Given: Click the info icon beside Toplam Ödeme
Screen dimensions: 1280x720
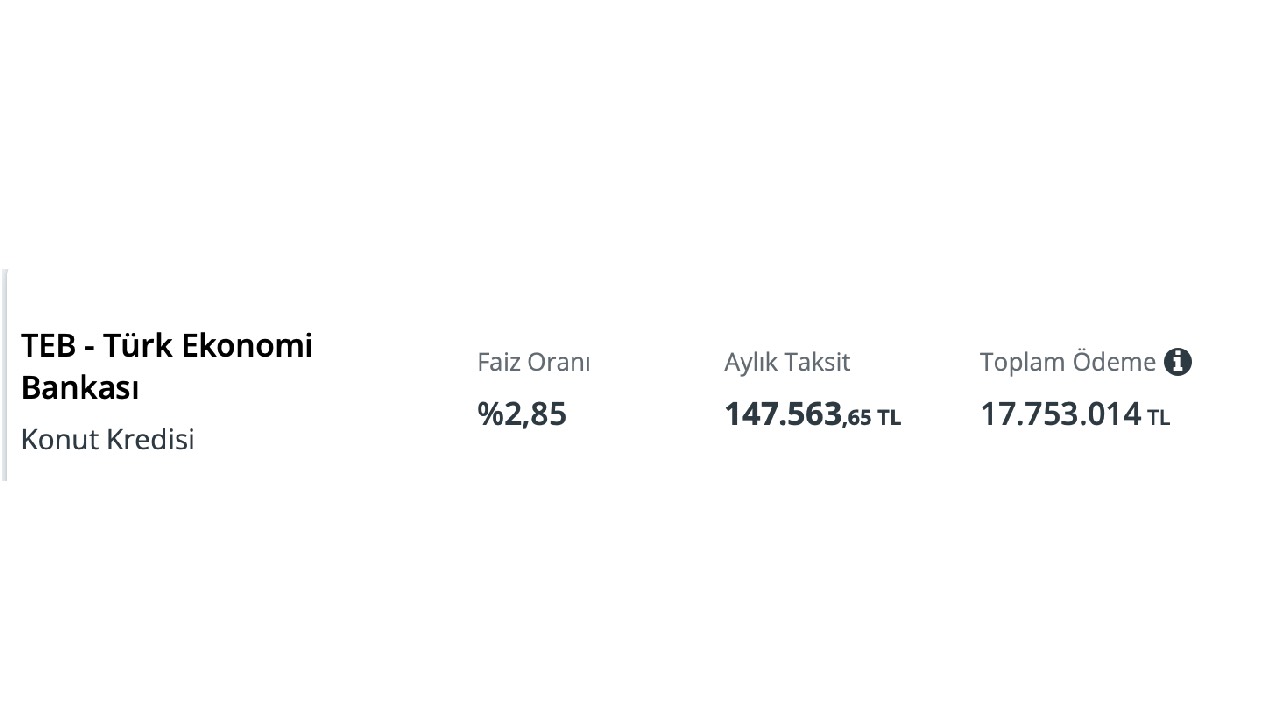Looking at the screenshot, I should [x=1177, y=362].
